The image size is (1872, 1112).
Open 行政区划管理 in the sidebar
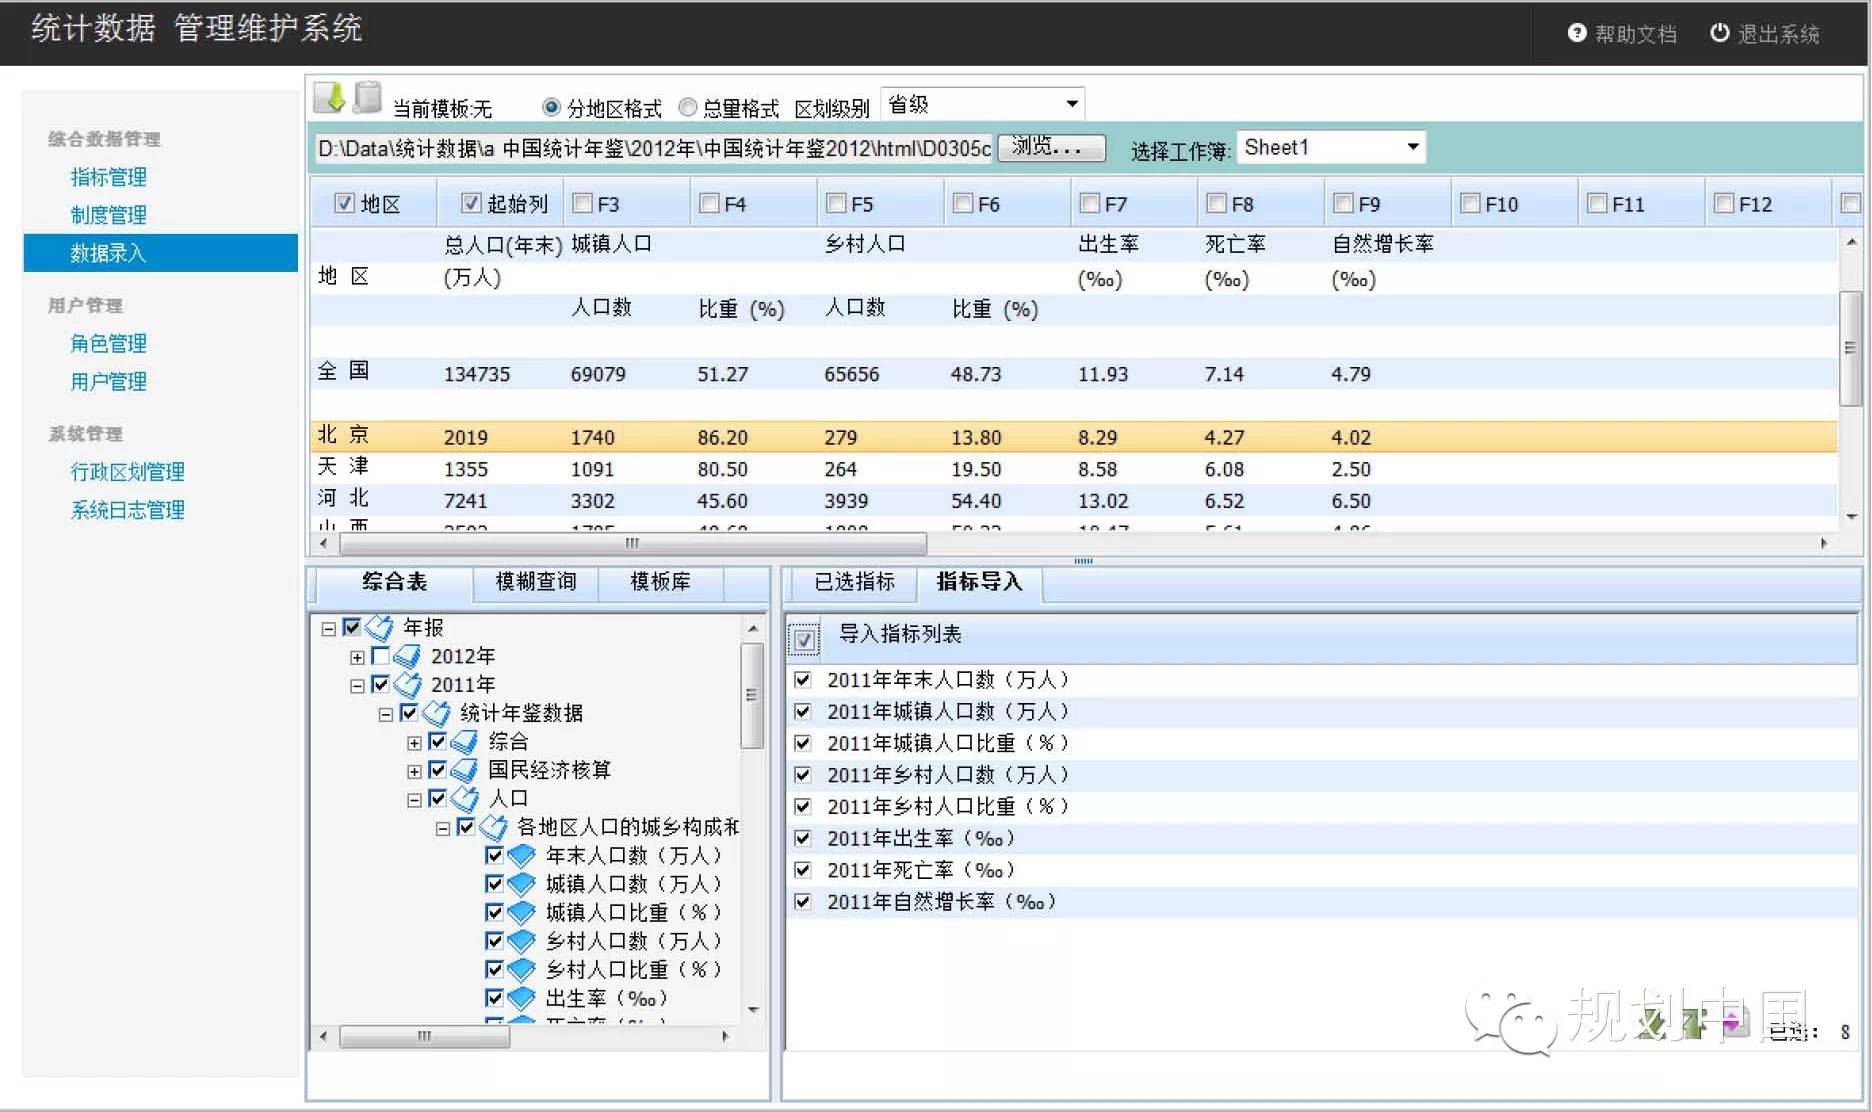(x=127, y=472)
